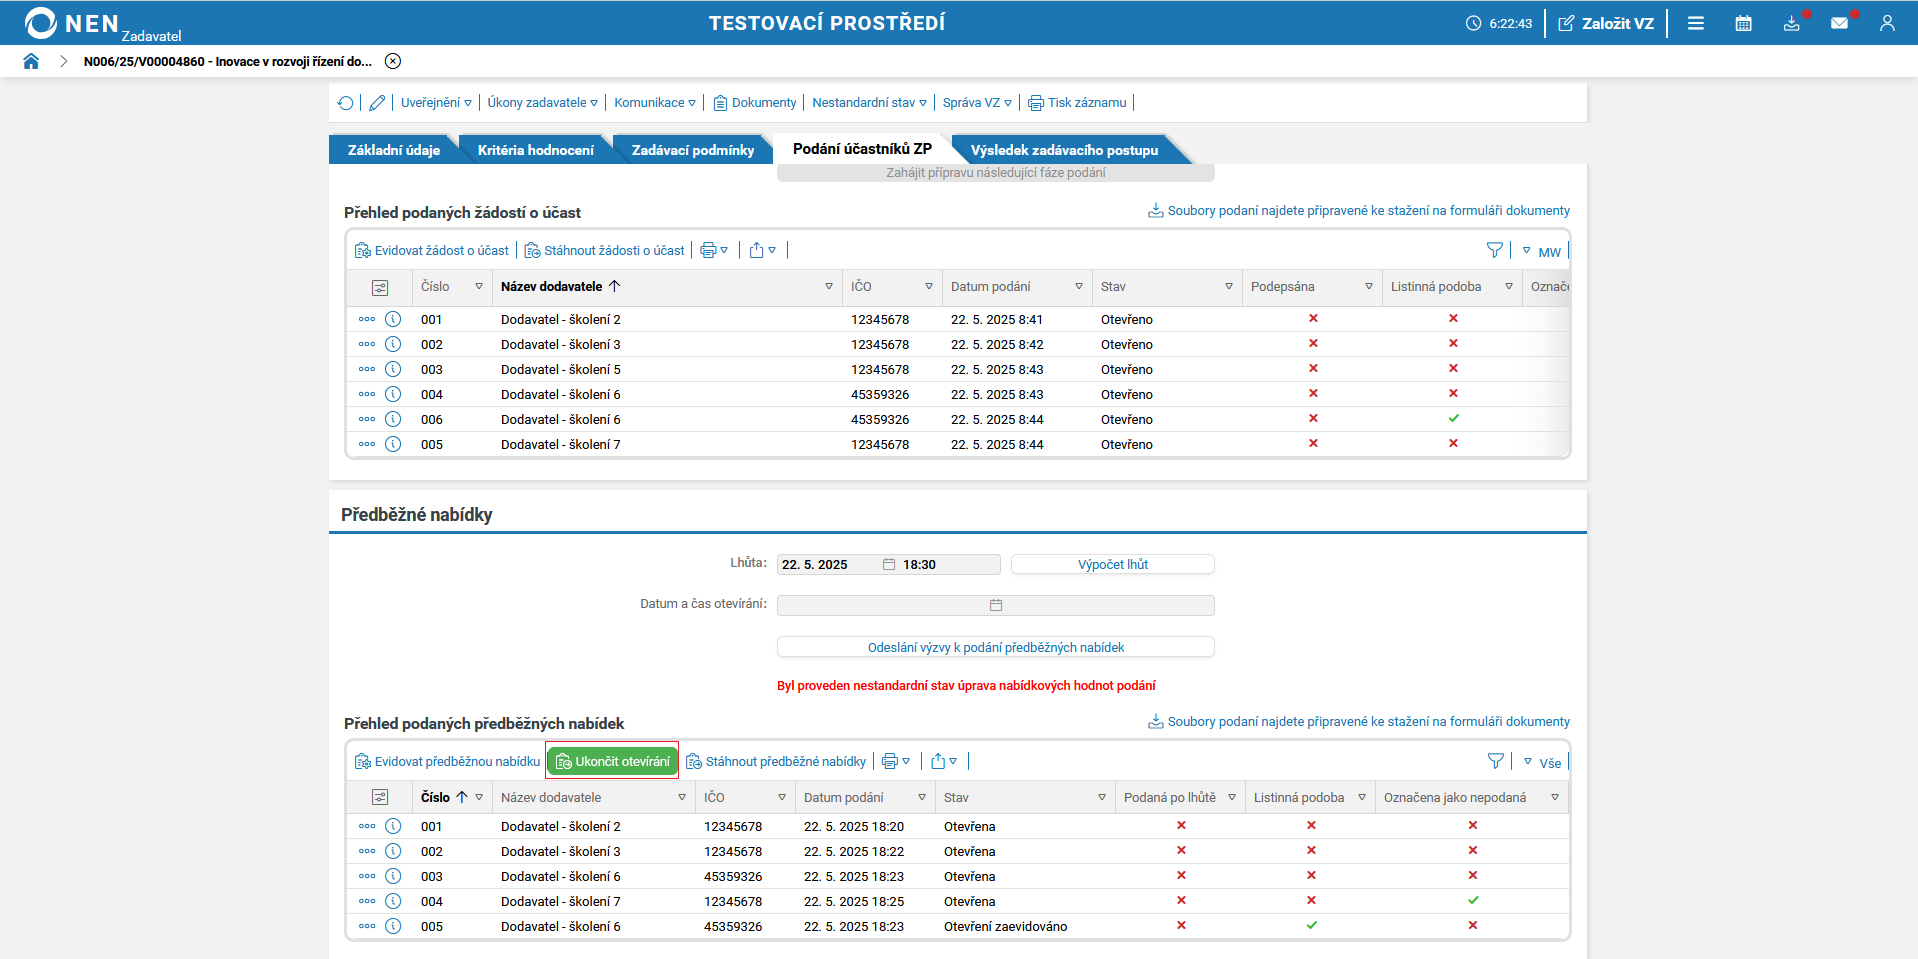Screen dimensions: 1918x959
Task: Go to the home icon in breadcrumb
Action: click(x=31, y=61)
